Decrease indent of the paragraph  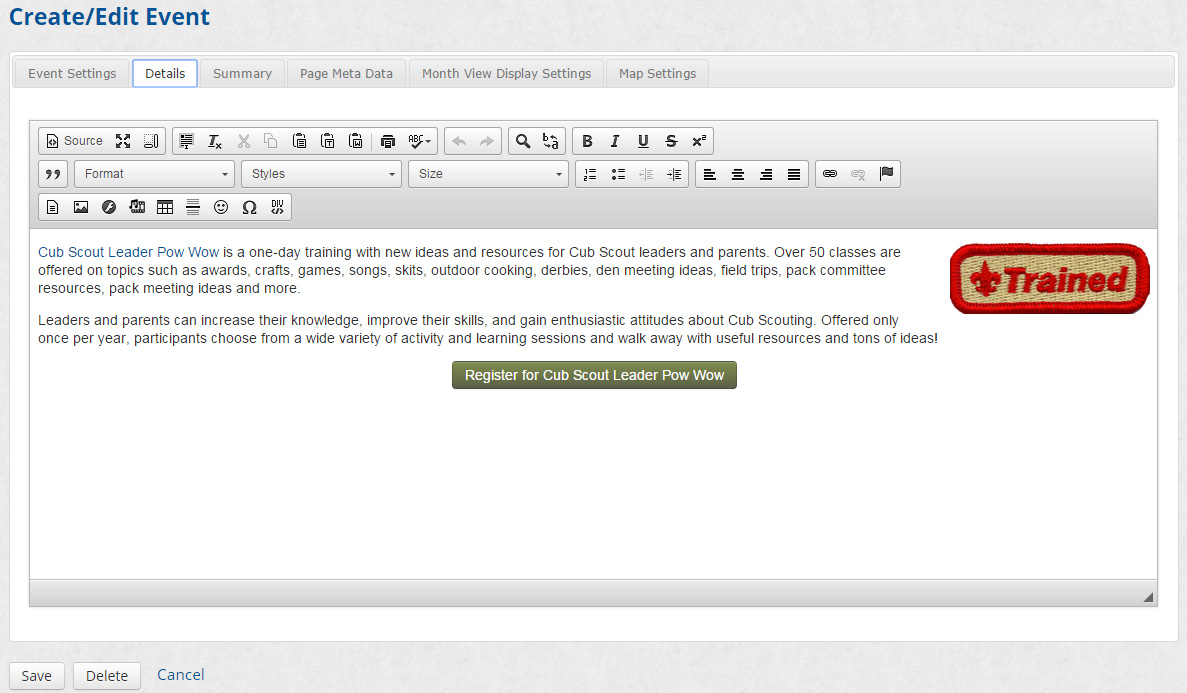646,174
